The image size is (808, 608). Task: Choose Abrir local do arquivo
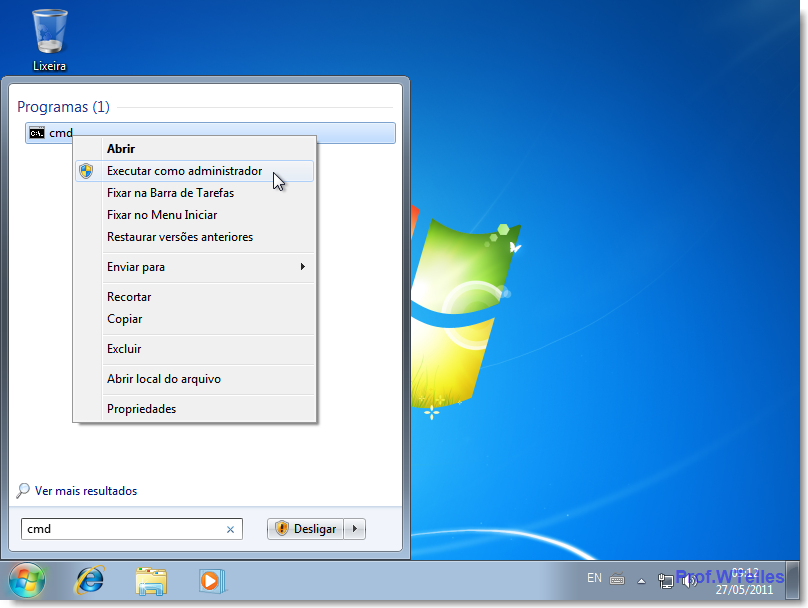pos(194,379)
